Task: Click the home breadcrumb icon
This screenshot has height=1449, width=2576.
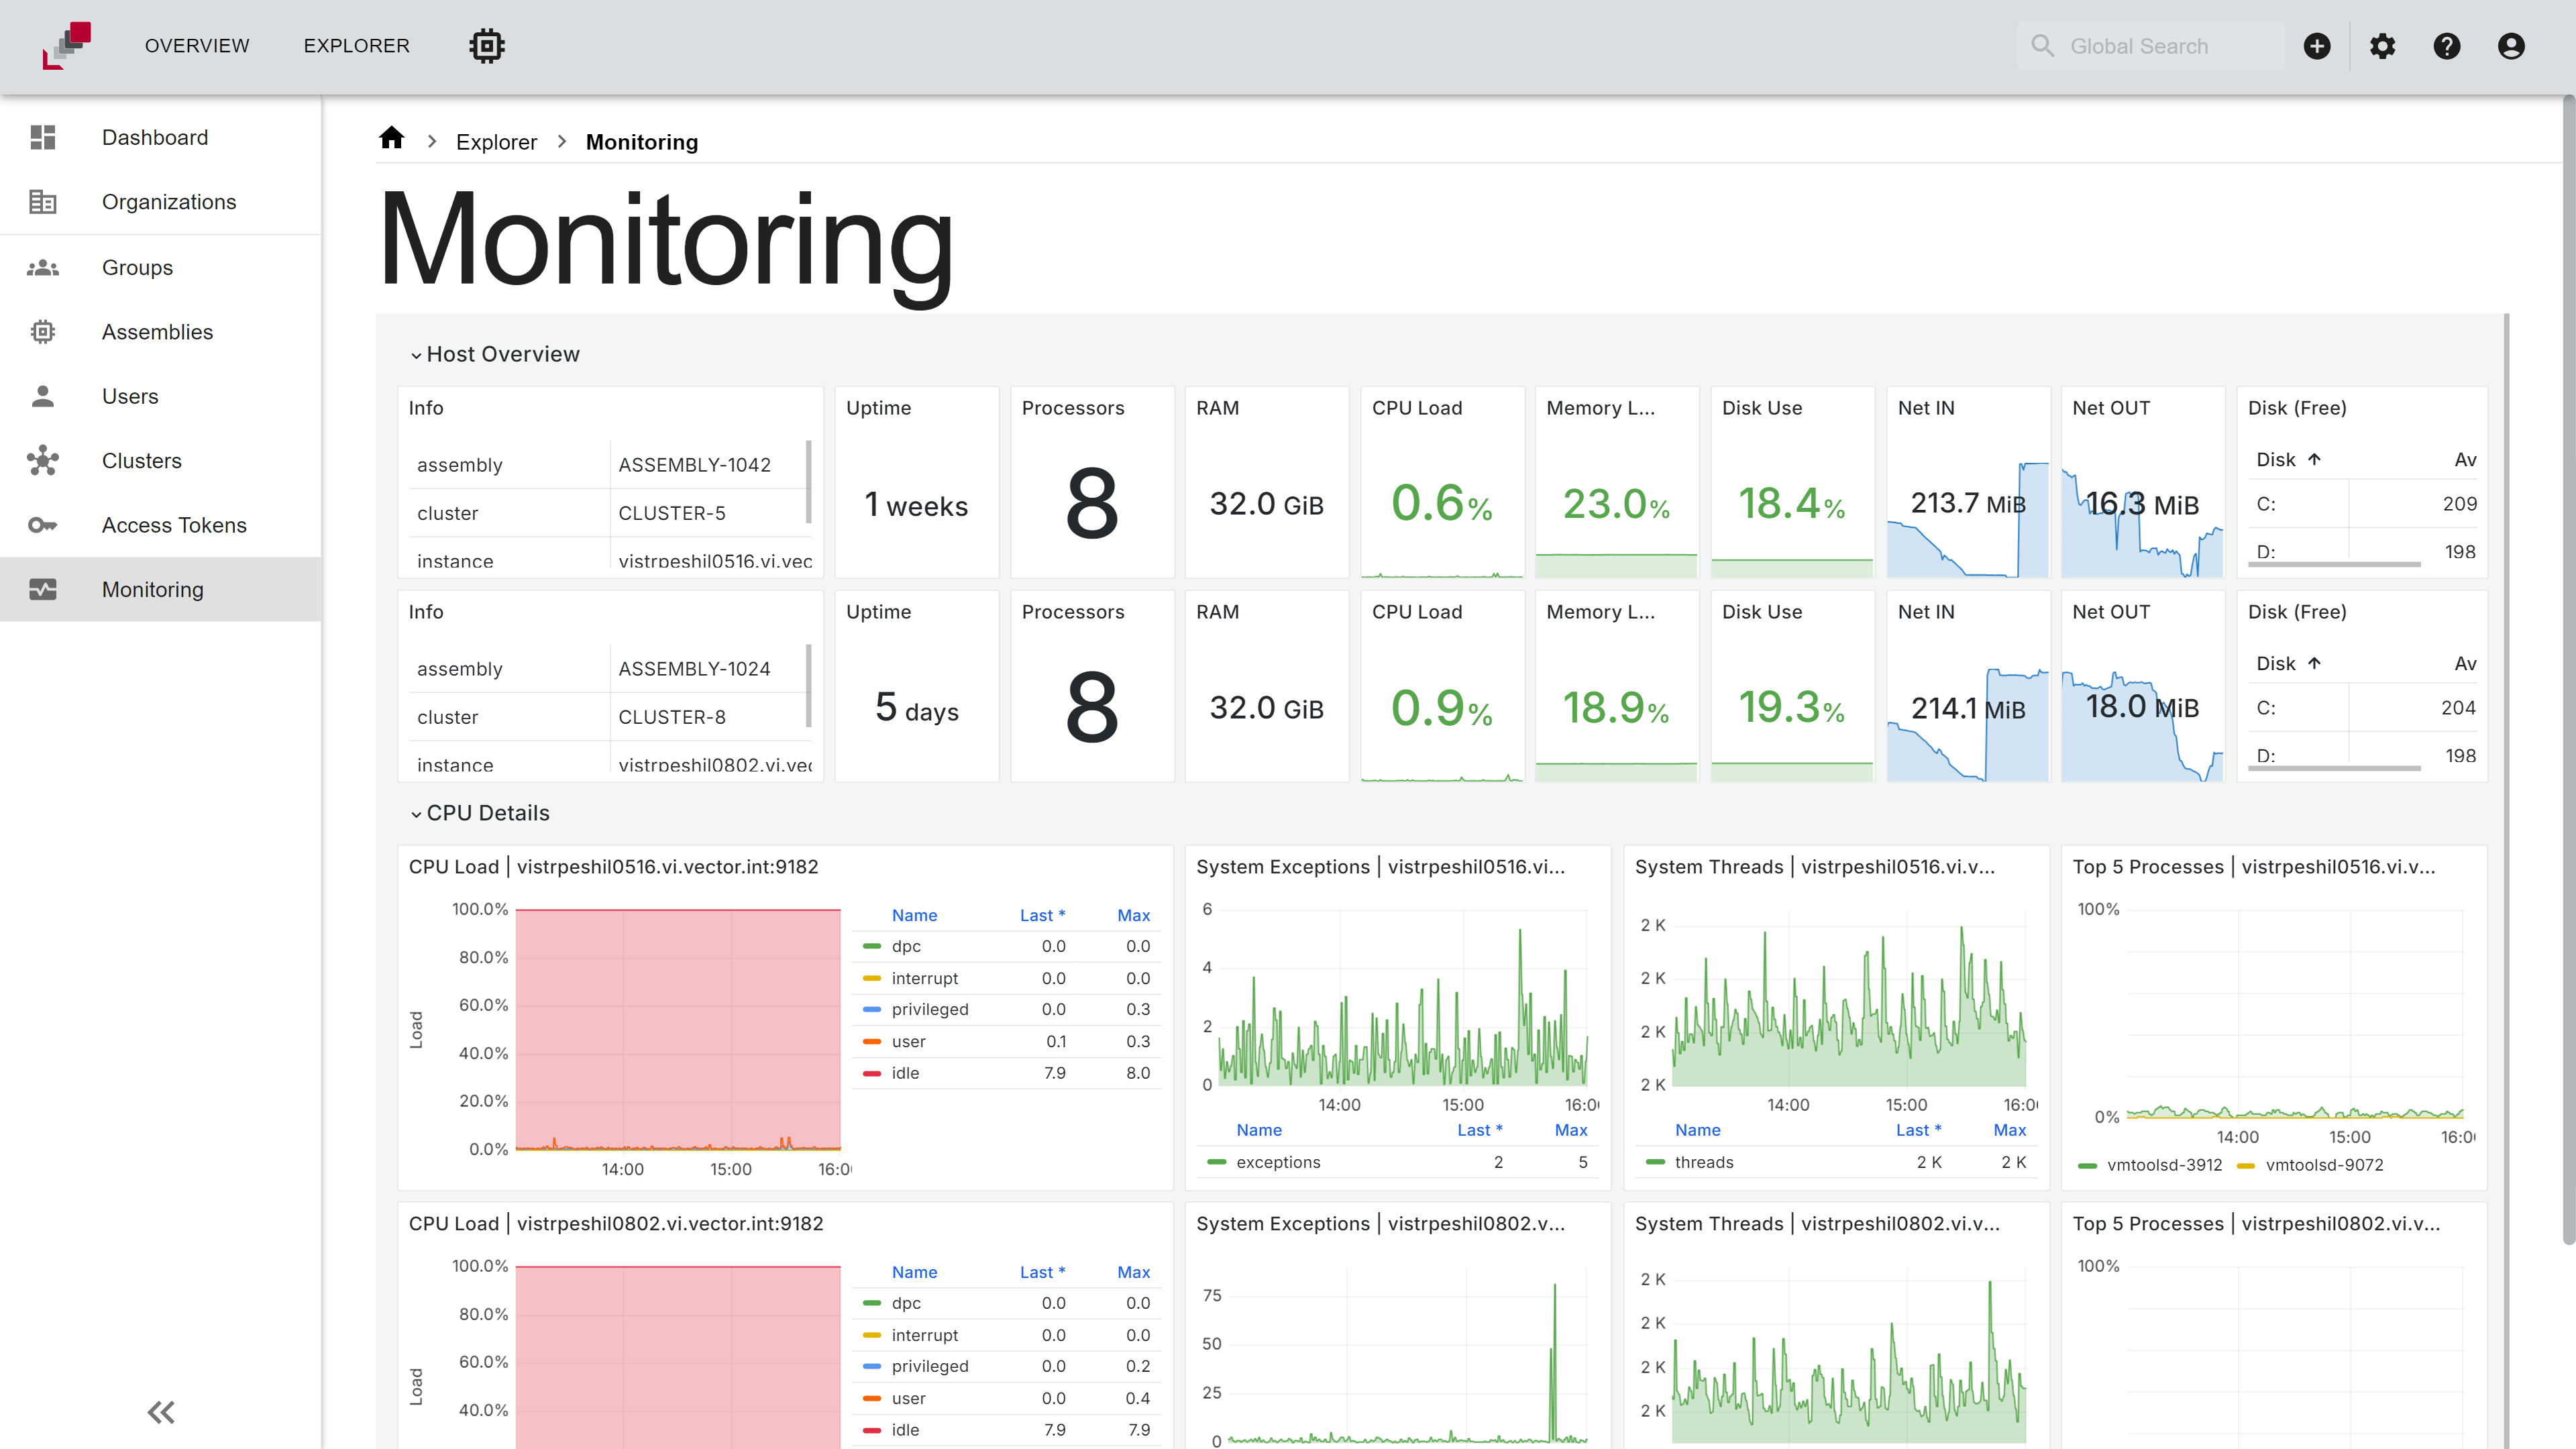Action: point(392,138)
